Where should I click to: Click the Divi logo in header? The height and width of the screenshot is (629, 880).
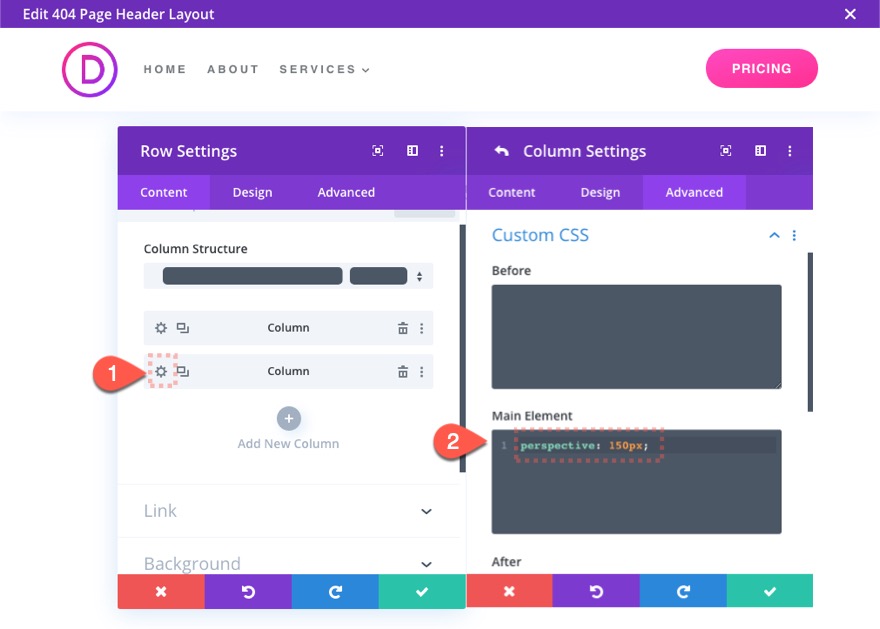90,70
